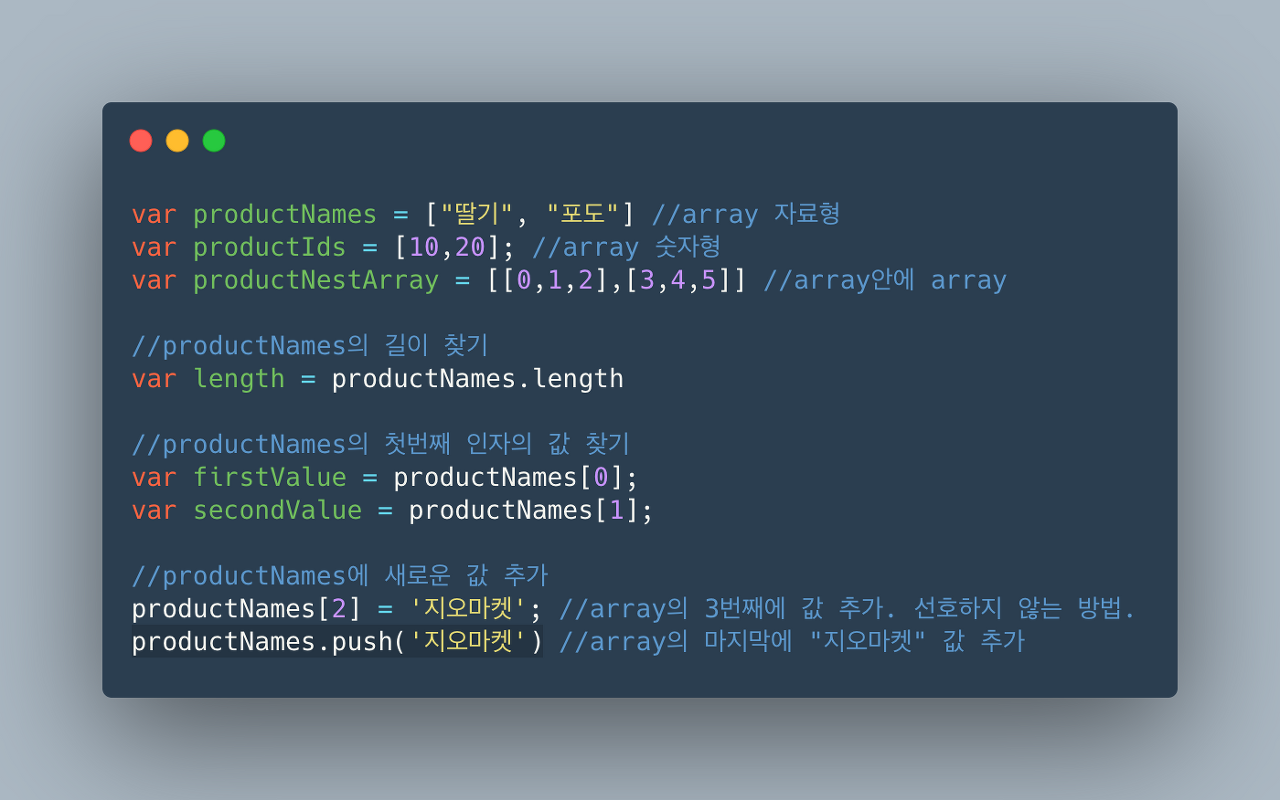Select the inner array [0,1,2]
The width and height of the screenshot is (1280, 800).
555,280
